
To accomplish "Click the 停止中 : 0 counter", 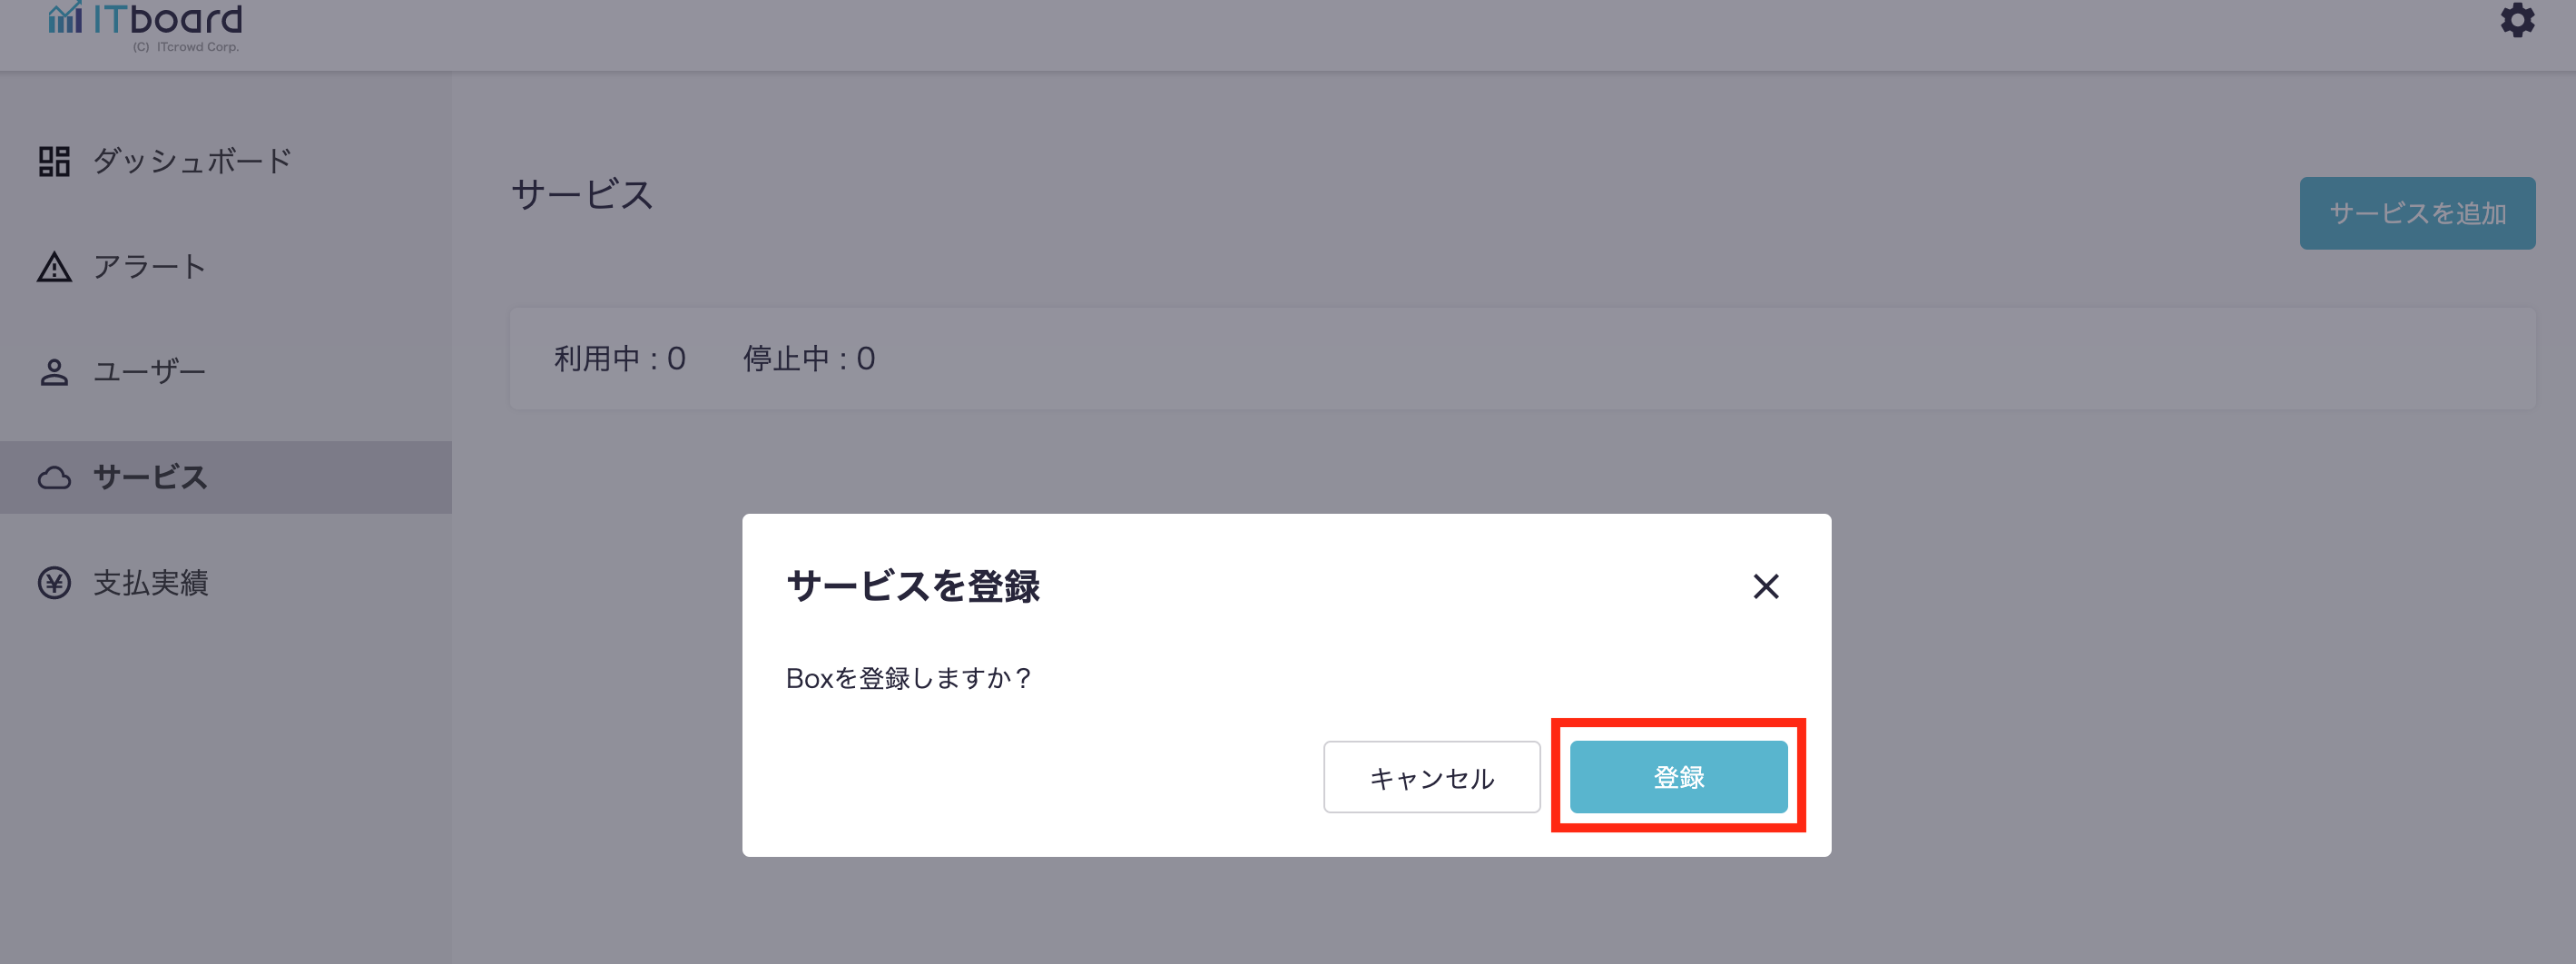I will [x=809, y=359].
